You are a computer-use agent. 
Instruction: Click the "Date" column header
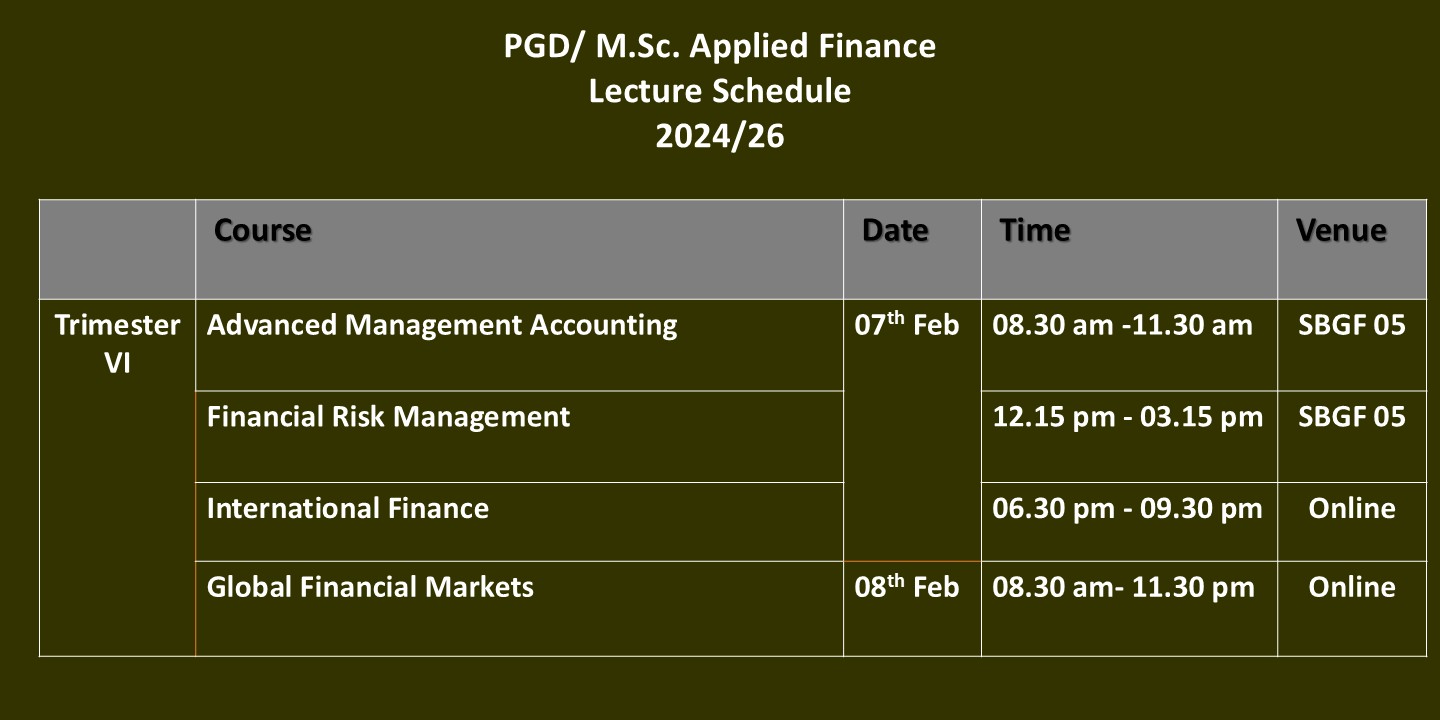pos(895,231)
